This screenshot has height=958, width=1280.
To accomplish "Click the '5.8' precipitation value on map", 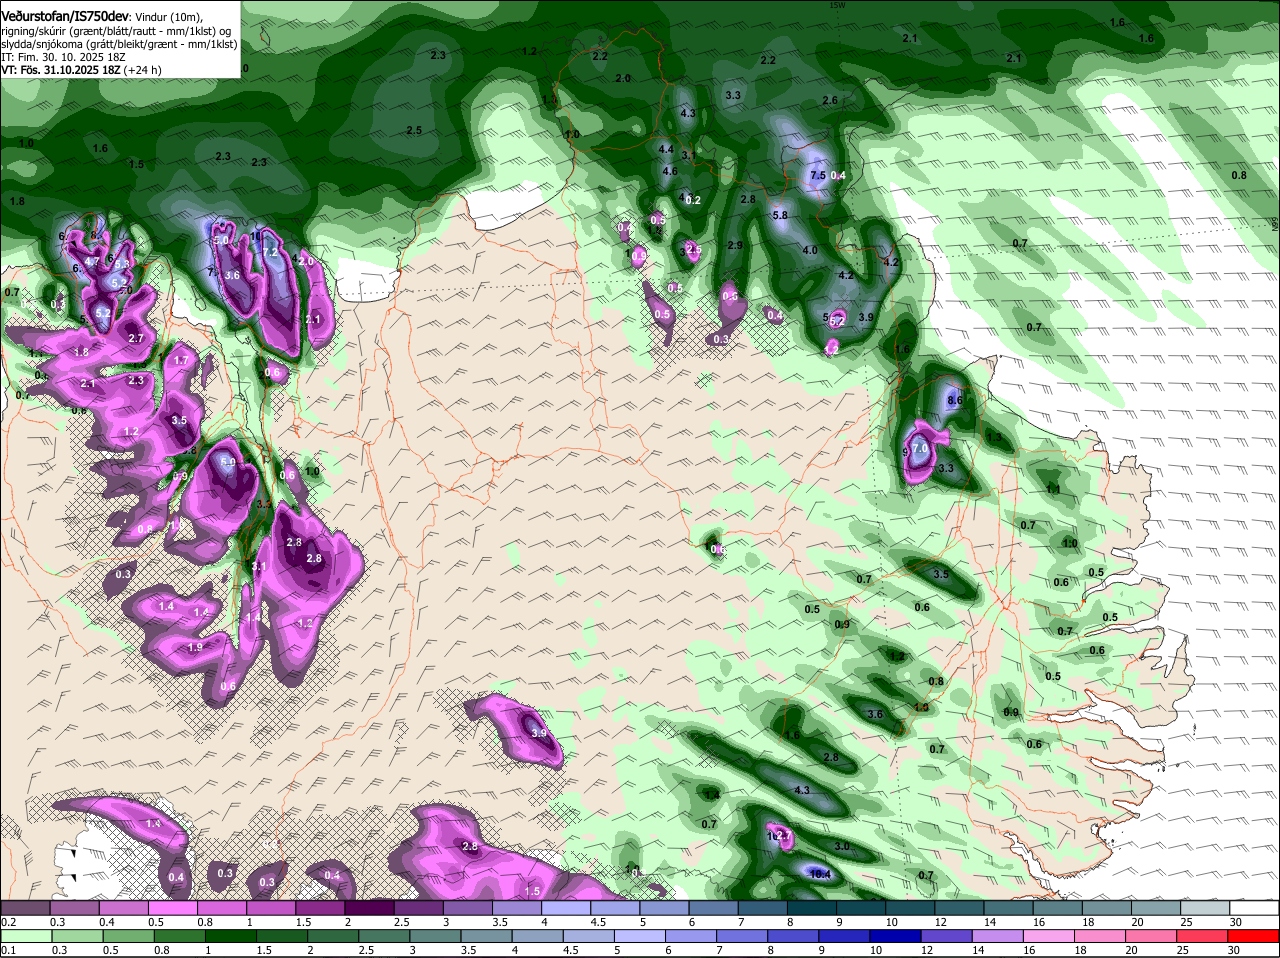I will (781, 215).
